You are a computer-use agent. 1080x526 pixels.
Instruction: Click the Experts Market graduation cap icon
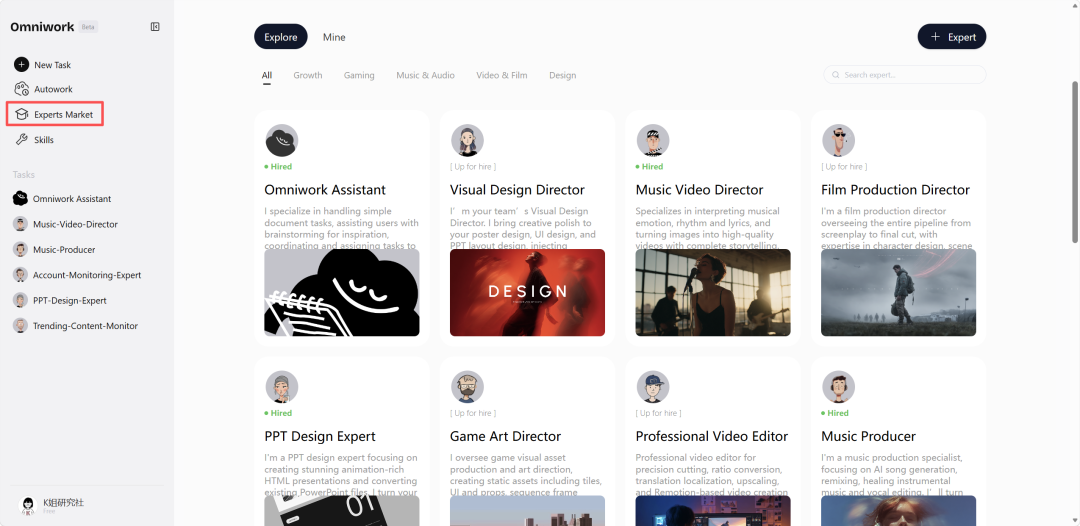pos(21,114)
